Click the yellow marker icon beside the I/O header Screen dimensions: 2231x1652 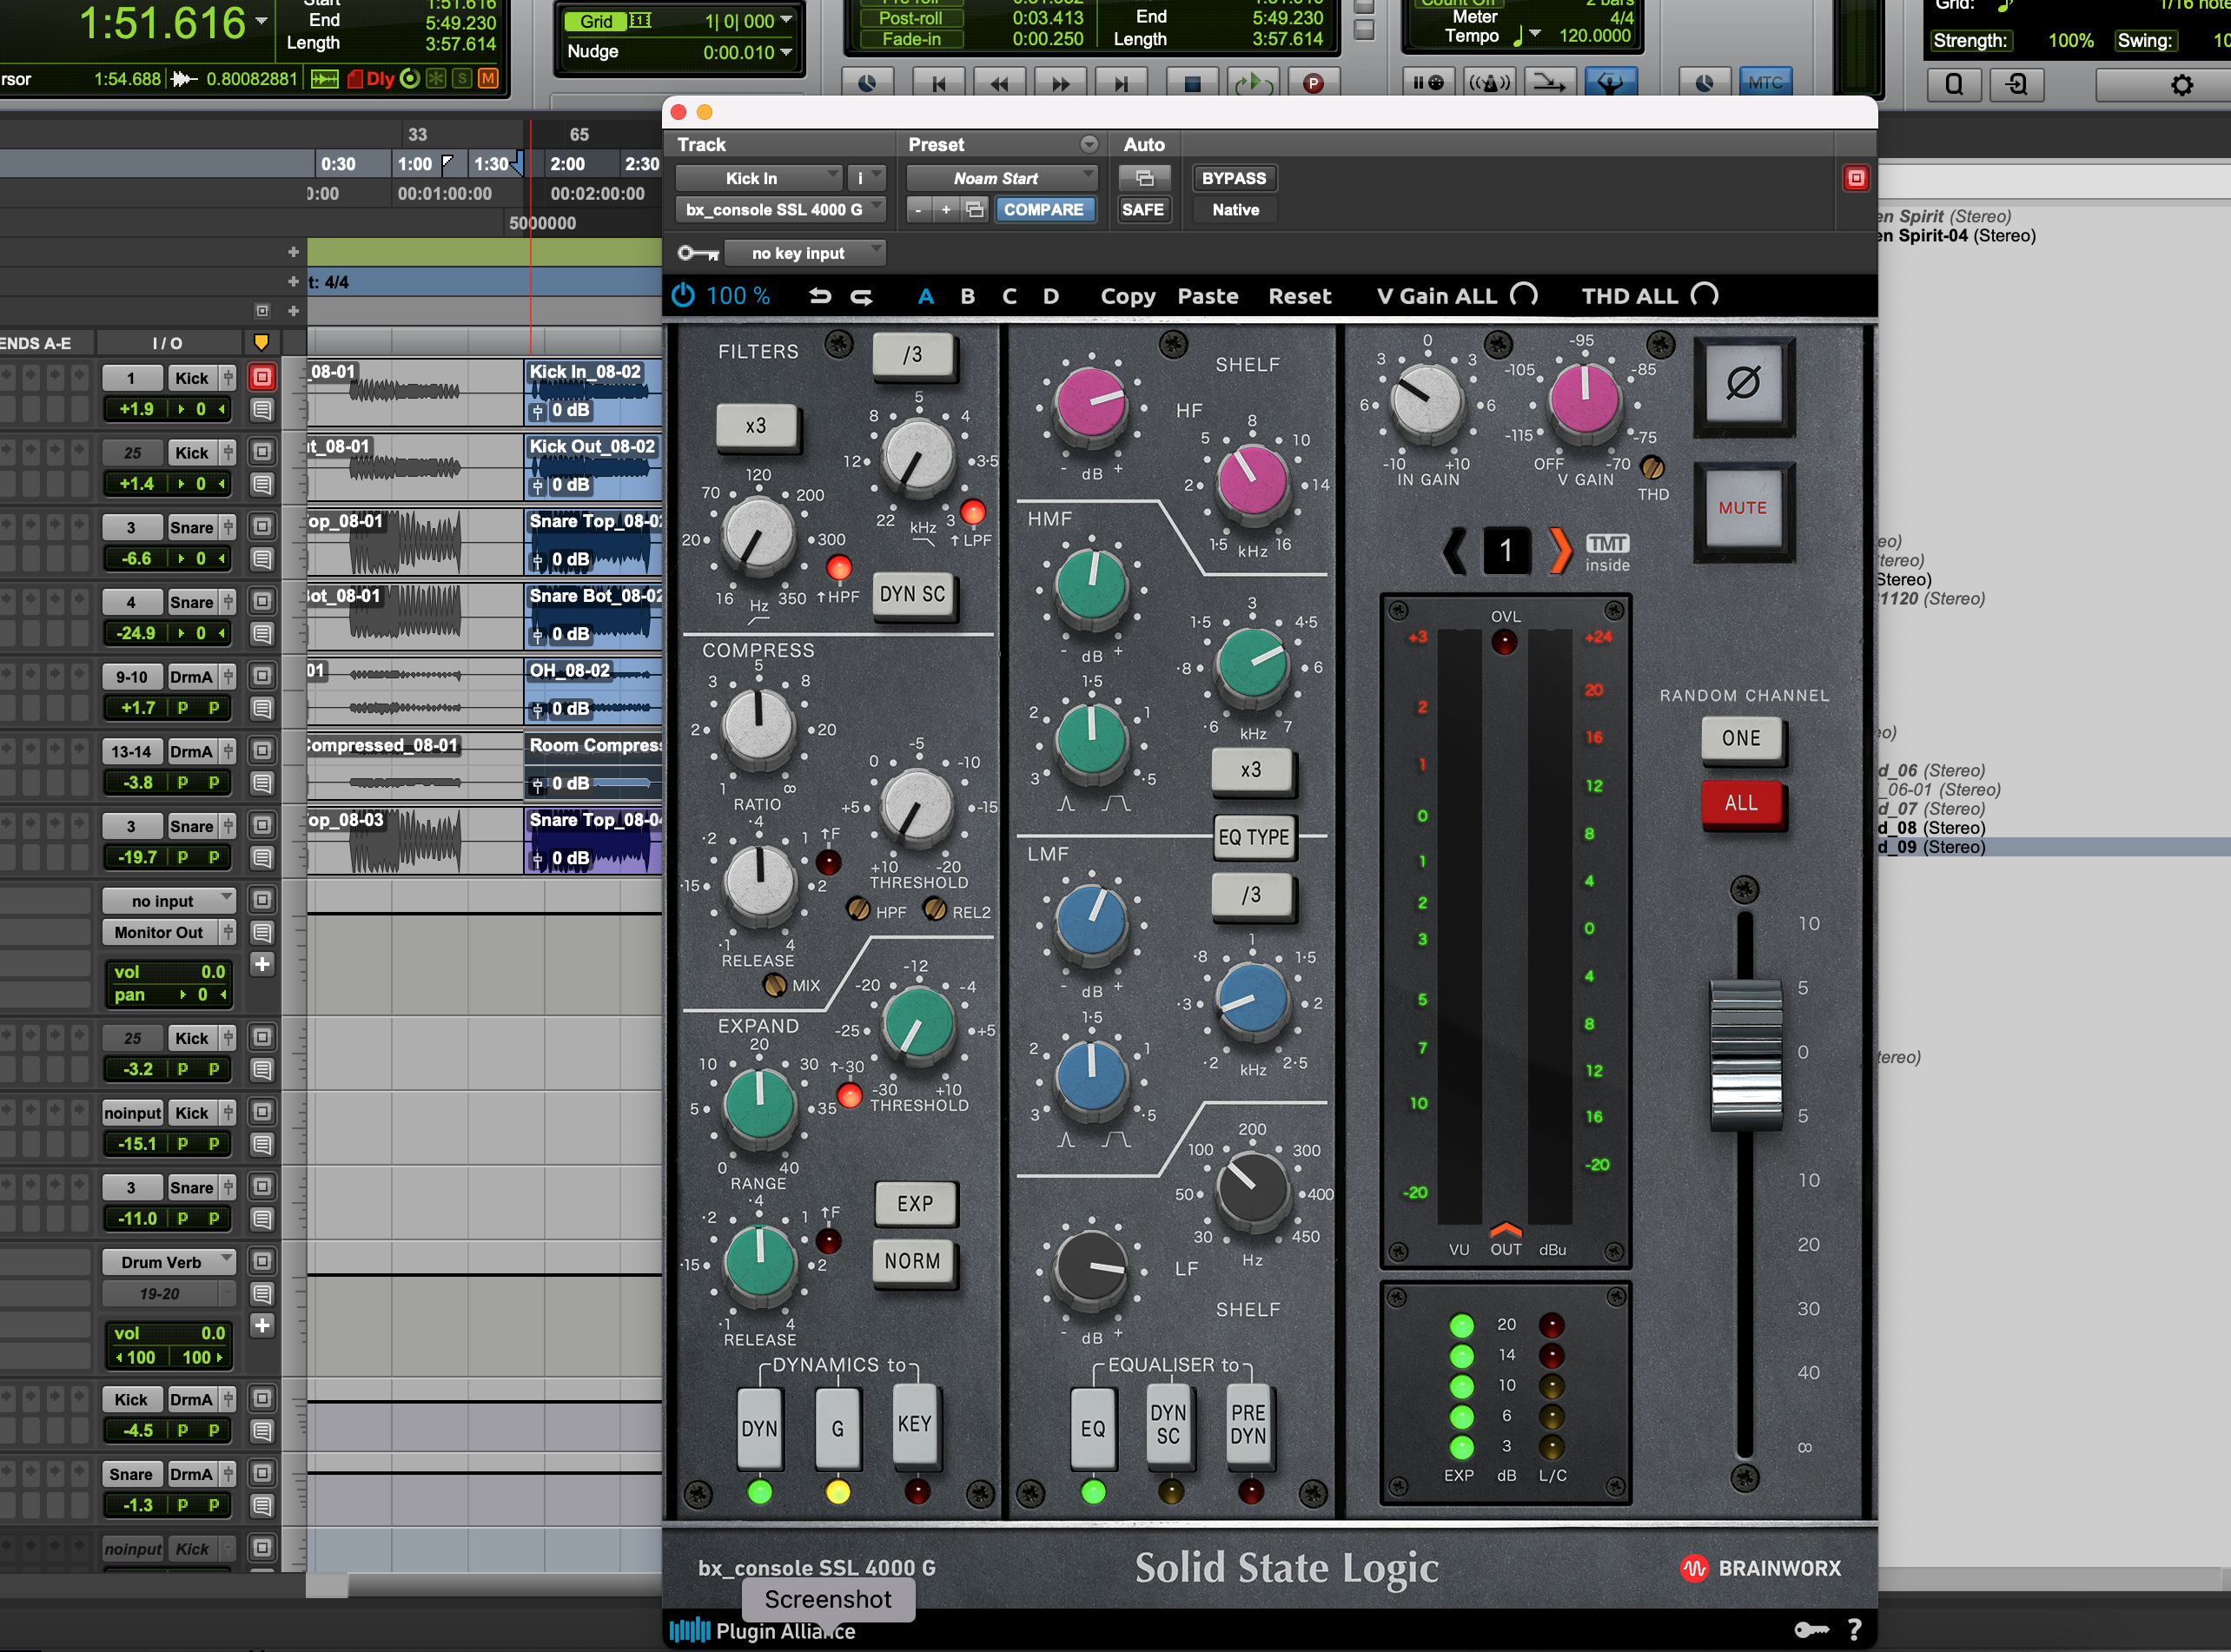point(261,343)
